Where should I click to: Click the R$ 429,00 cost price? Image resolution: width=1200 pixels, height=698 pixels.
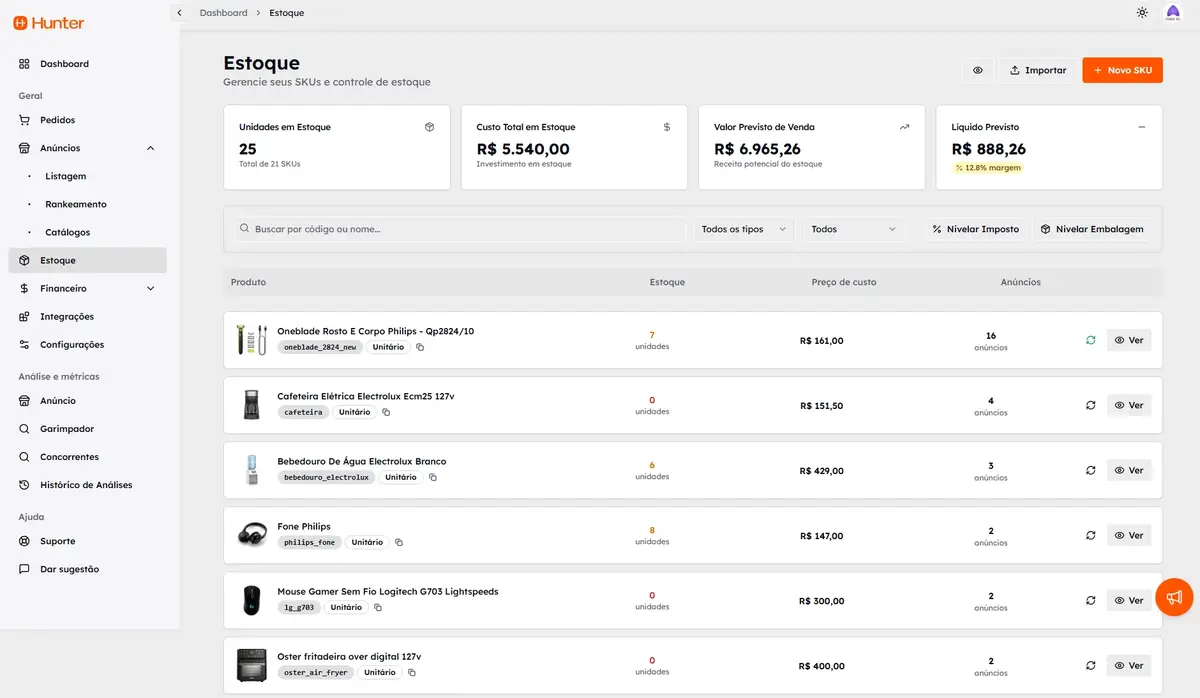coord(822,471)
